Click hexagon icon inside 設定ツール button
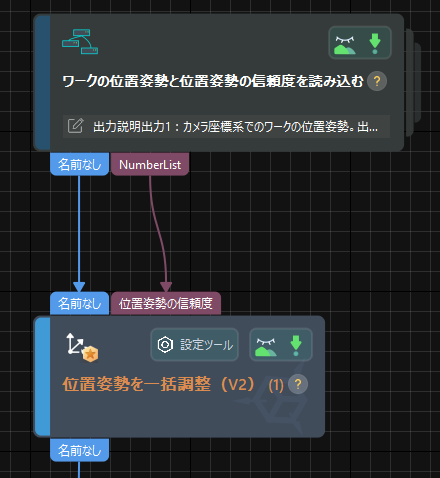 coord(165,345)
